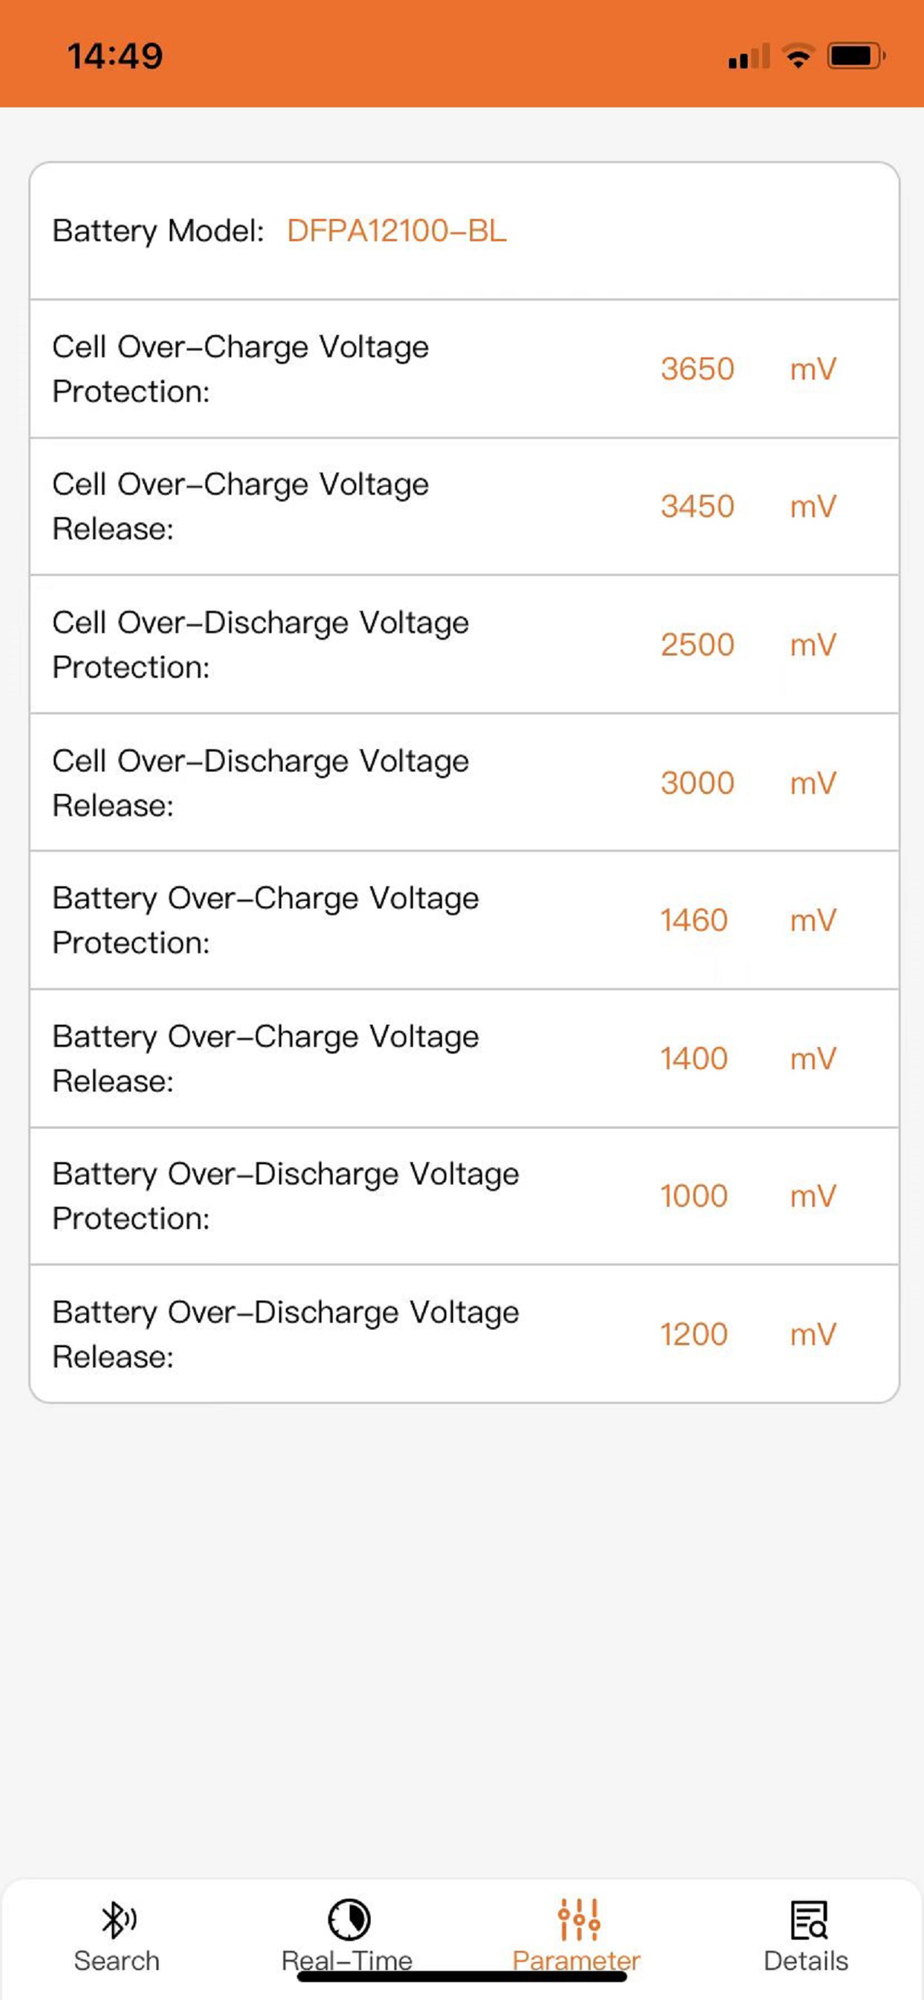Tap the Battery Over-Charge Protection value 1460
The width and height of the screenshot is (924, 2000).
tap(694, 920)
